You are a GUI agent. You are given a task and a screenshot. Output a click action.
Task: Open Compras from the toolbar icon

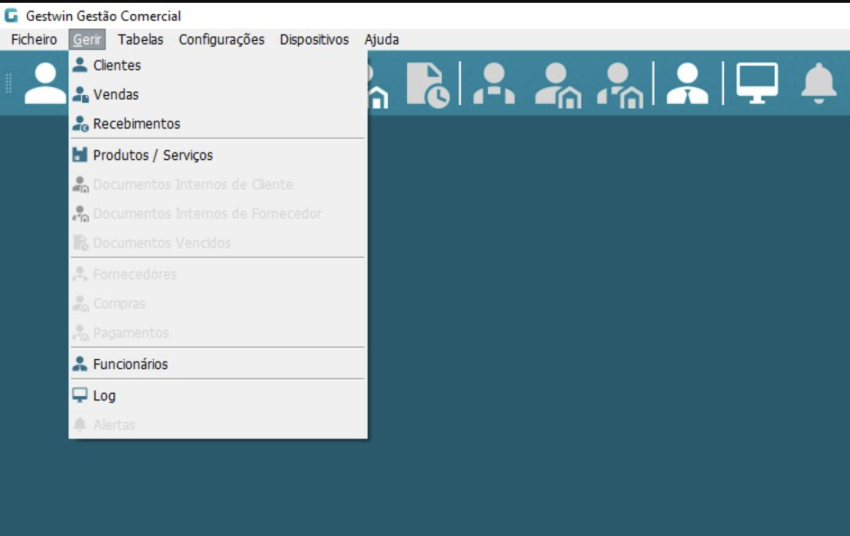[x=557, y=84]
